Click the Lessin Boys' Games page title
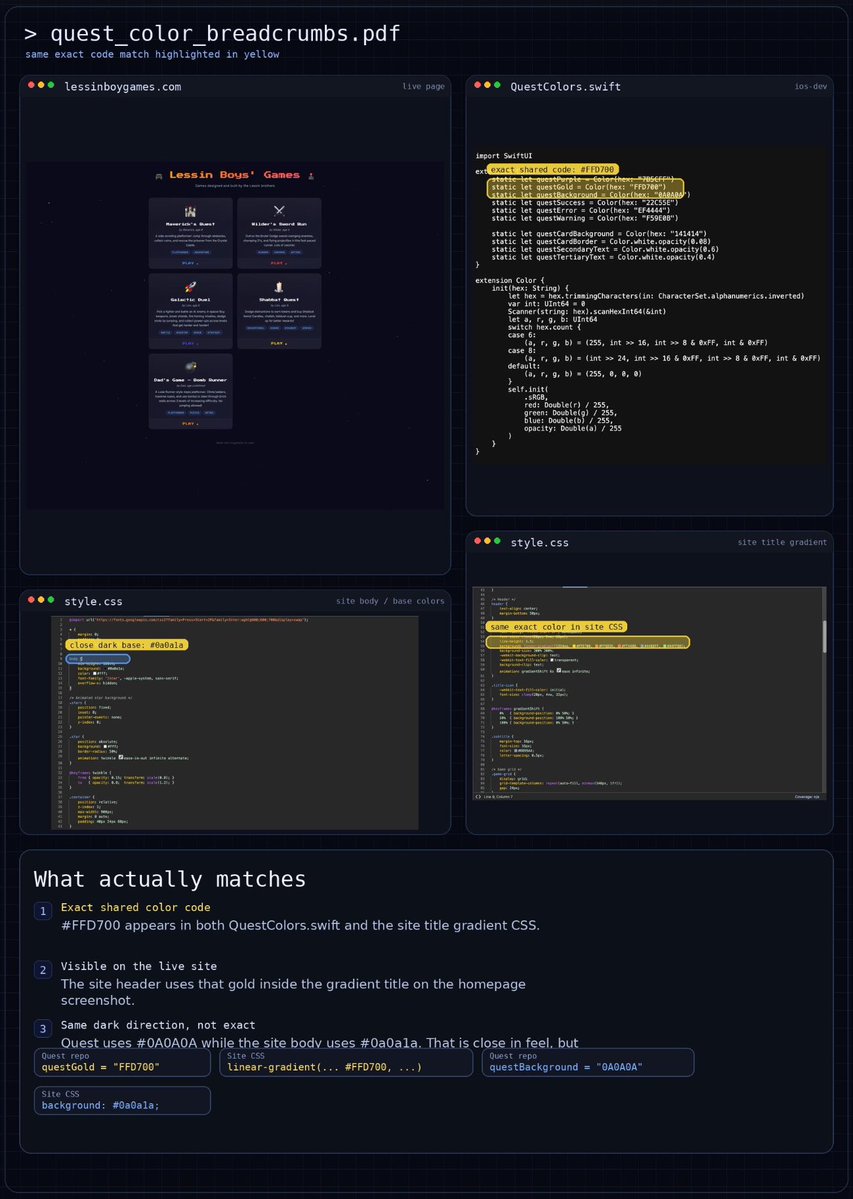853x1199 pixels. 235,175
